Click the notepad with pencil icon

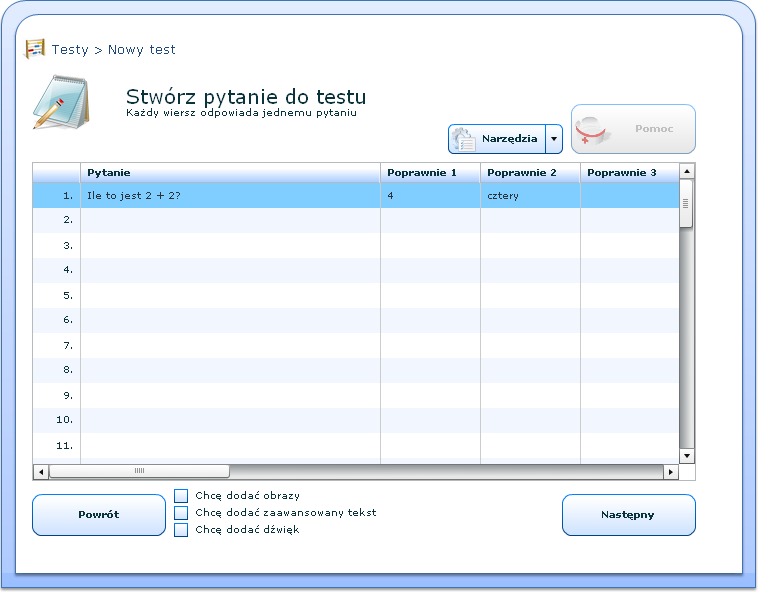pos(61,102)
